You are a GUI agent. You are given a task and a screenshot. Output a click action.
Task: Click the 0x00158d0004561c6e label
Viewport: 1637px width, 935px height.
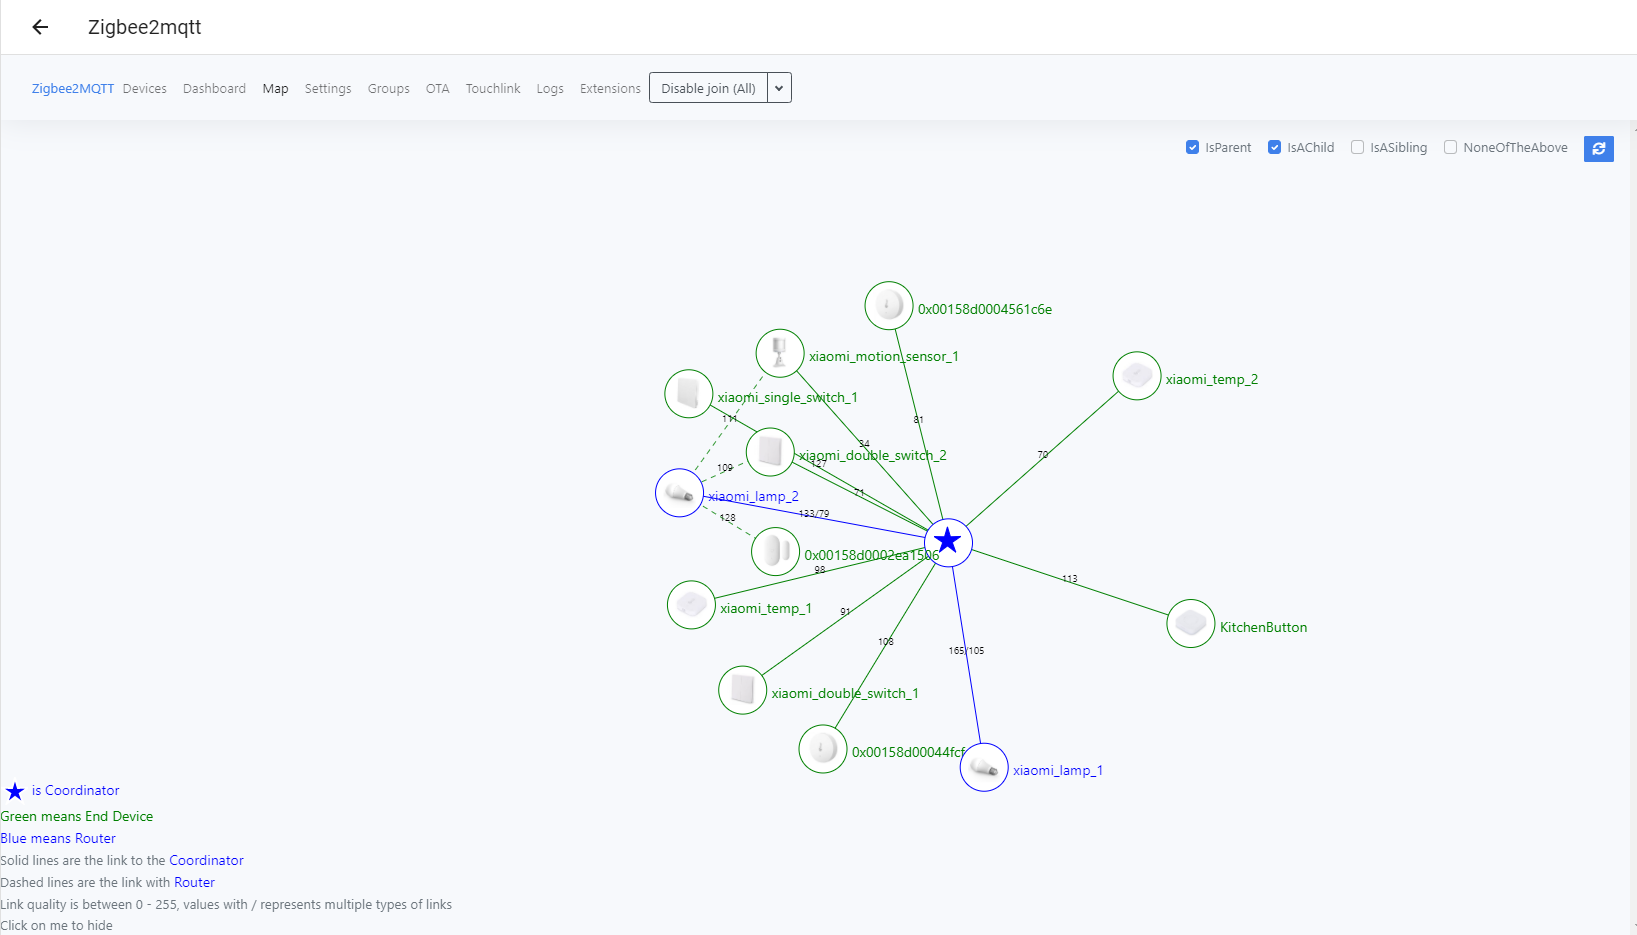985,309
